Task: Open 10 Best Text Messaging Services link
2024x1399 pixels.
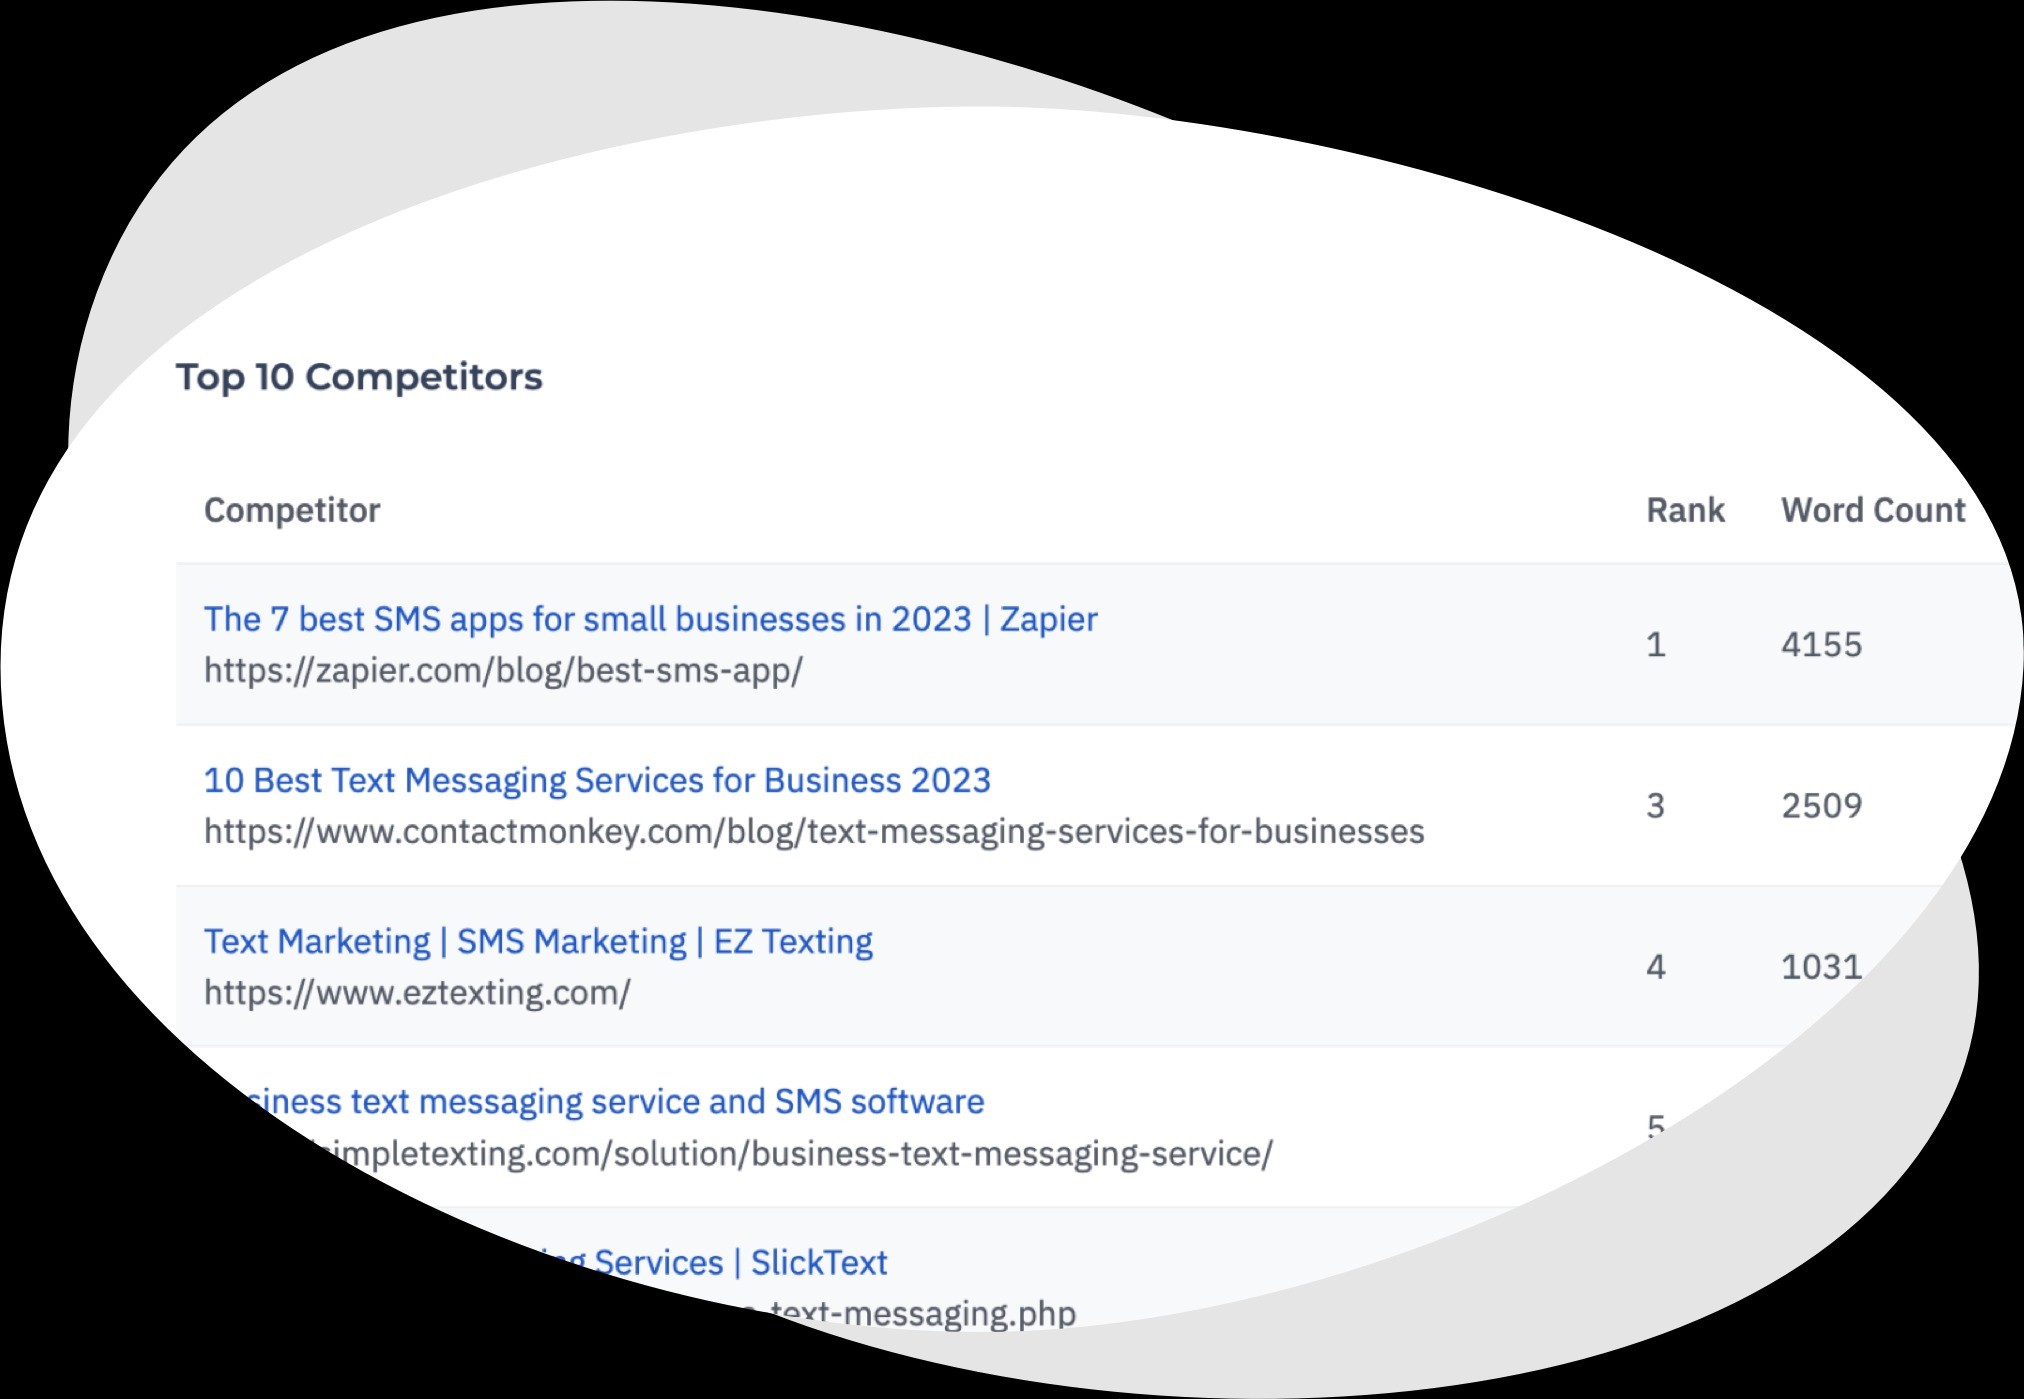Action: (597, 780)
